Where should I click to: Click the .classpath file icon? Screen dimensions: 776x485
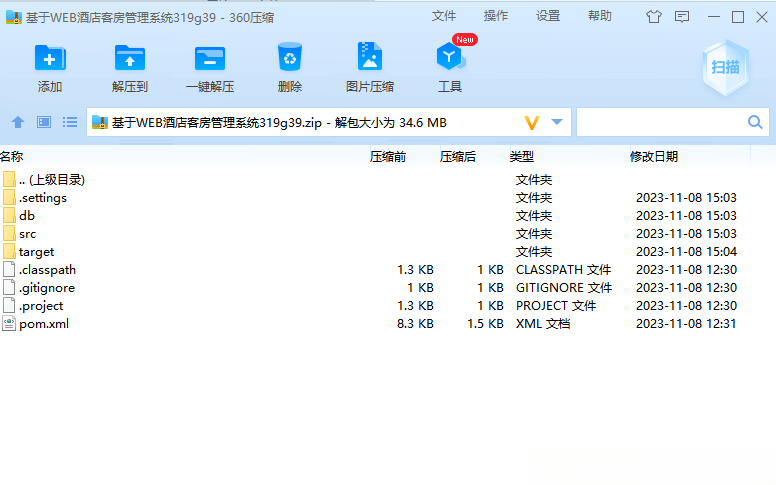point(9,269)
